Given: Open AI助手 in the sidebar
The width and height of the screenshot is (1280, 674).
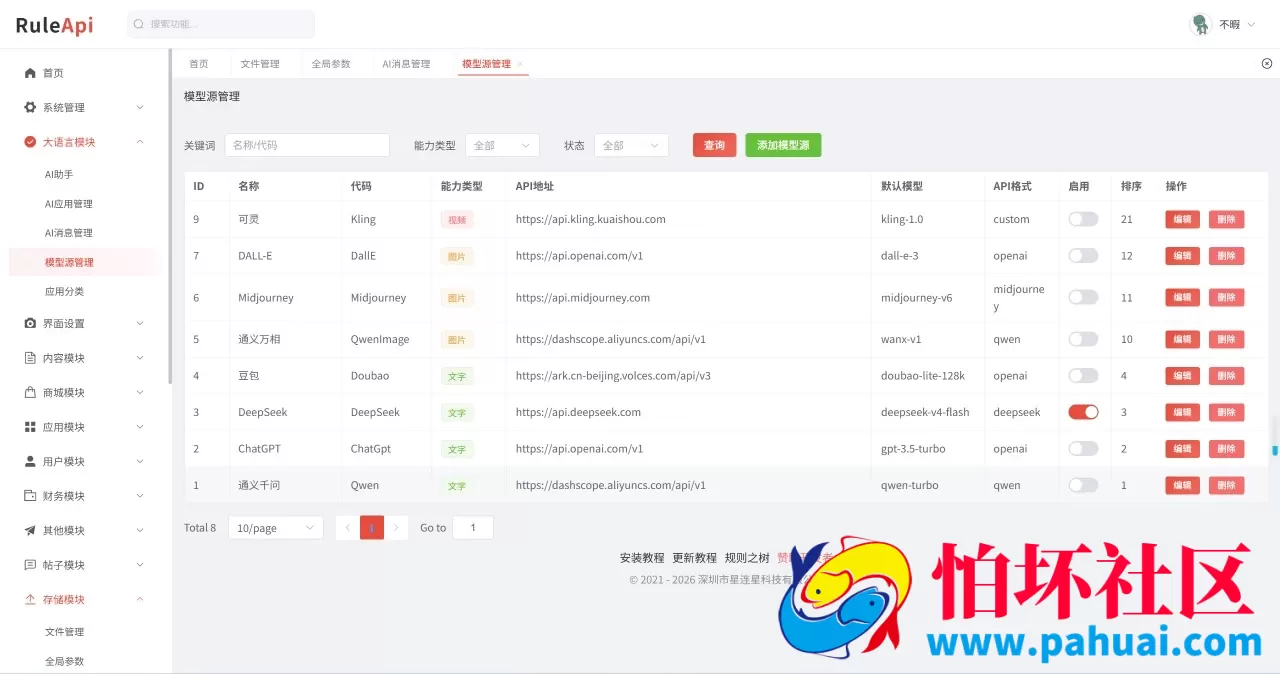Looking at the screenshot, I should point(59,174).
